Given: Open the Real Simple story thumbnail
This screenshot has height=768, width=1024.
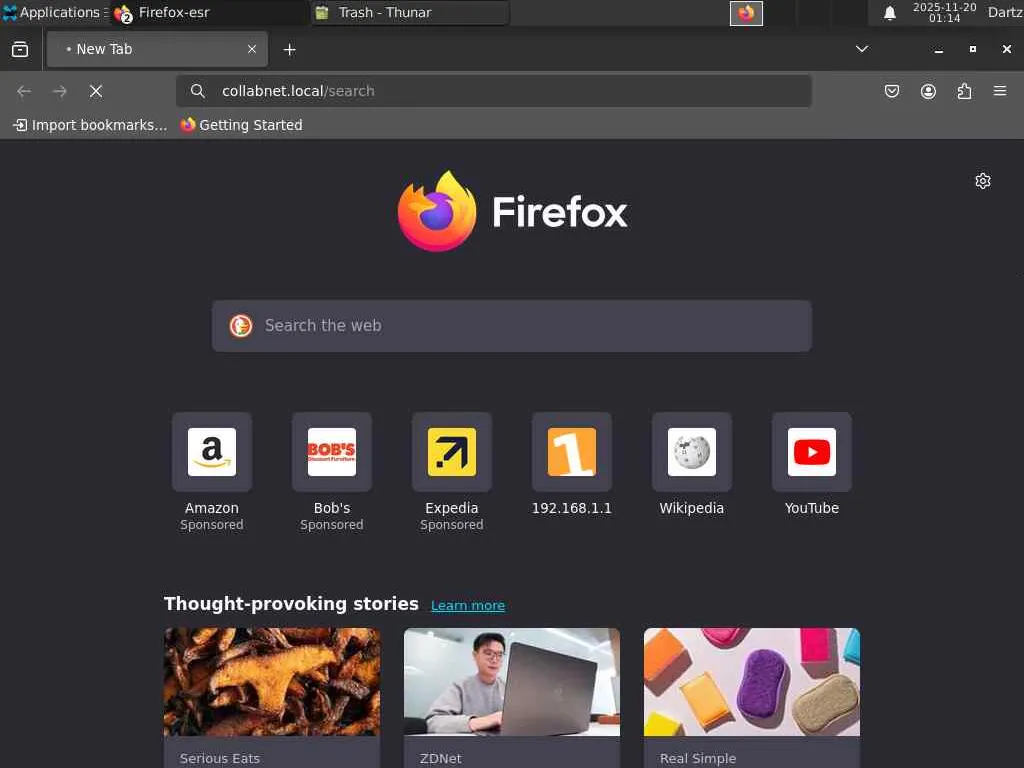Looking at the screenshot, I should (x=752, y=682).
